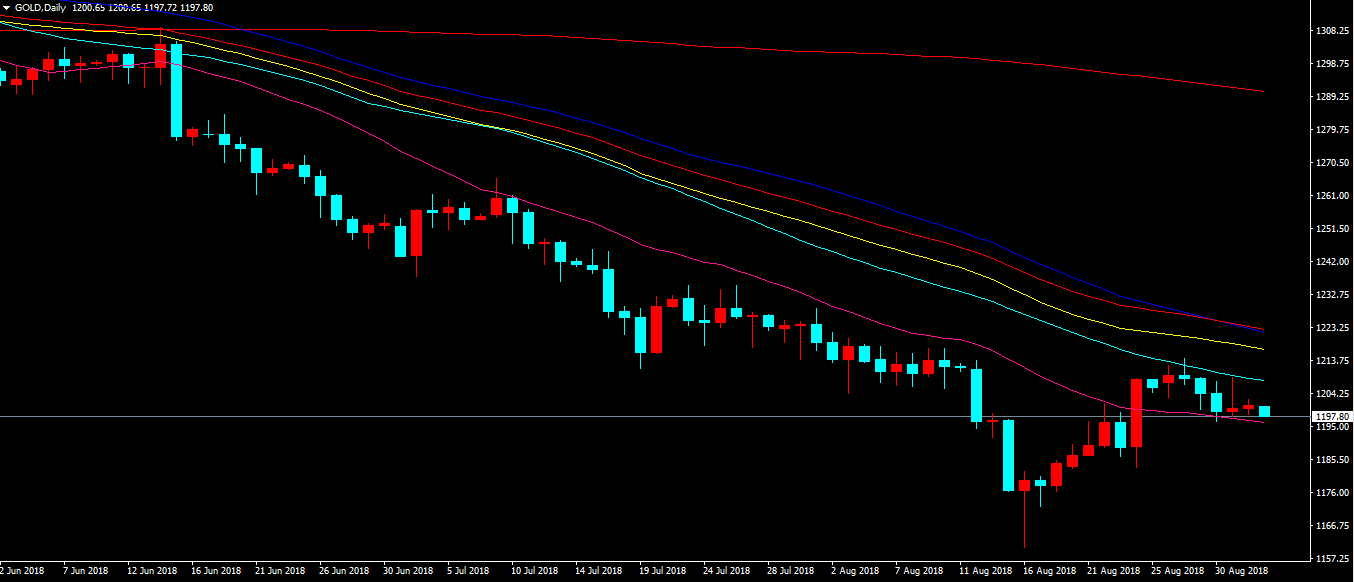Click the 12 Jun 2018 date label
Viewport: 1354px width, 582px height.
click(x=152, y=571)
